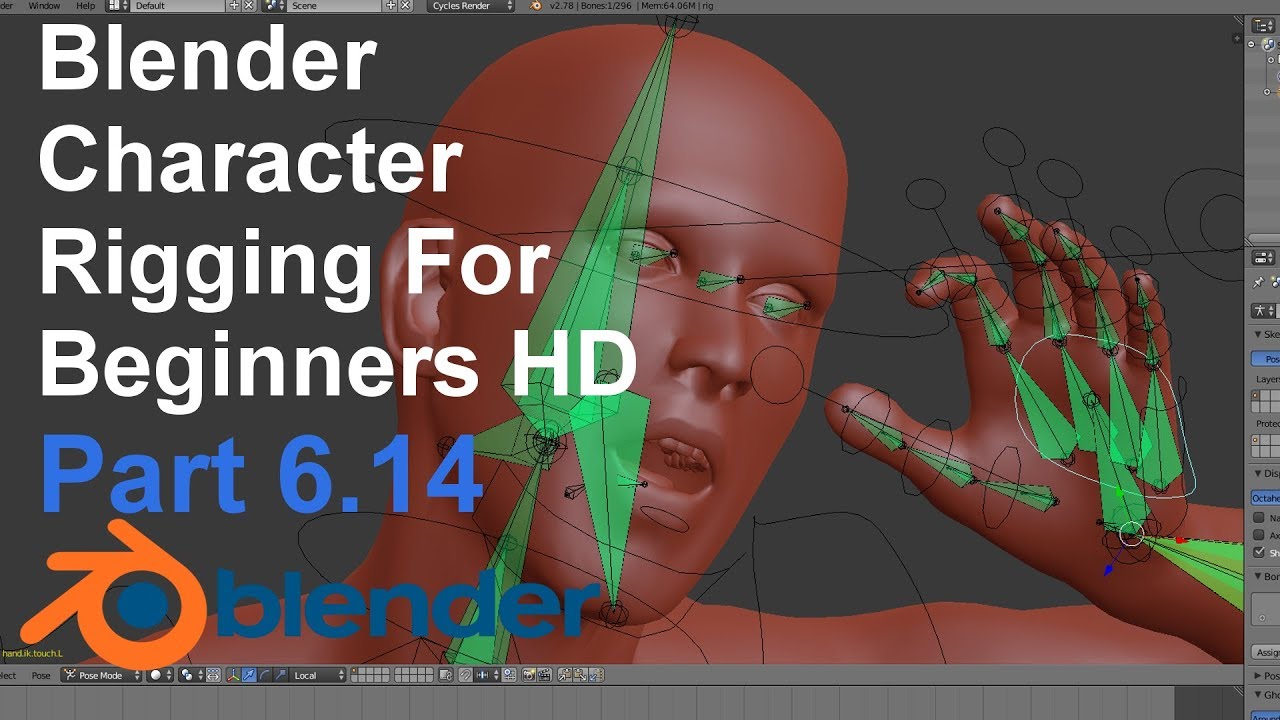Select the scale manipulator icon

(x=281, y=676)
